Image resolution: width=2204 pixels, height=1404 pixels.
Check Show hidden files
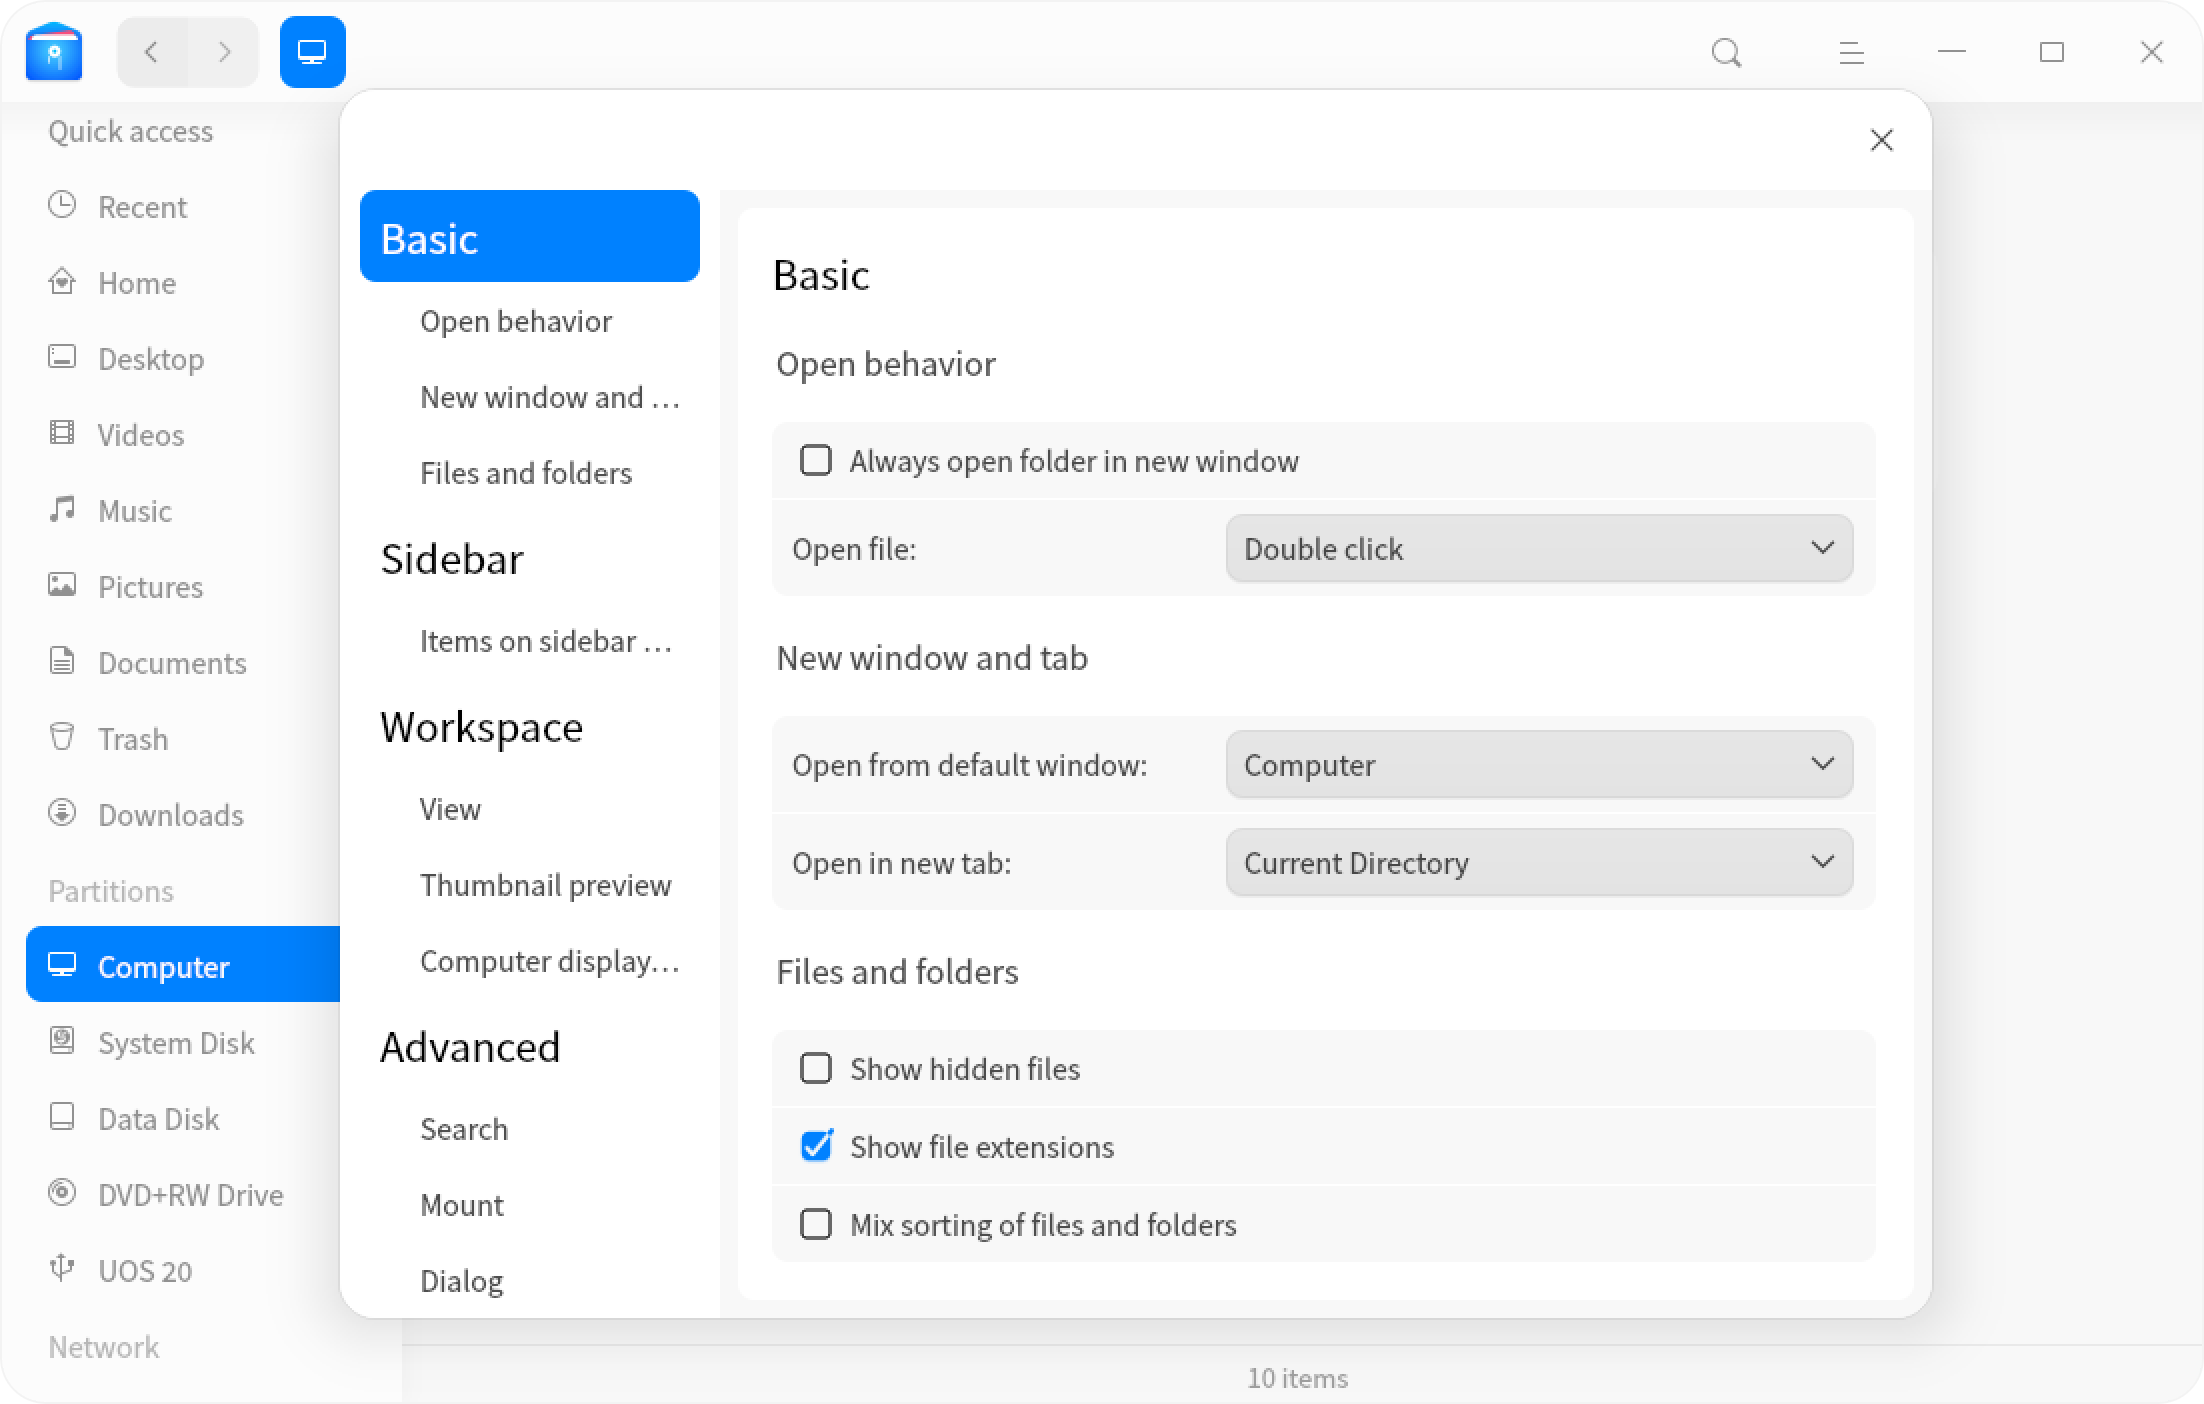[816, 1068]
